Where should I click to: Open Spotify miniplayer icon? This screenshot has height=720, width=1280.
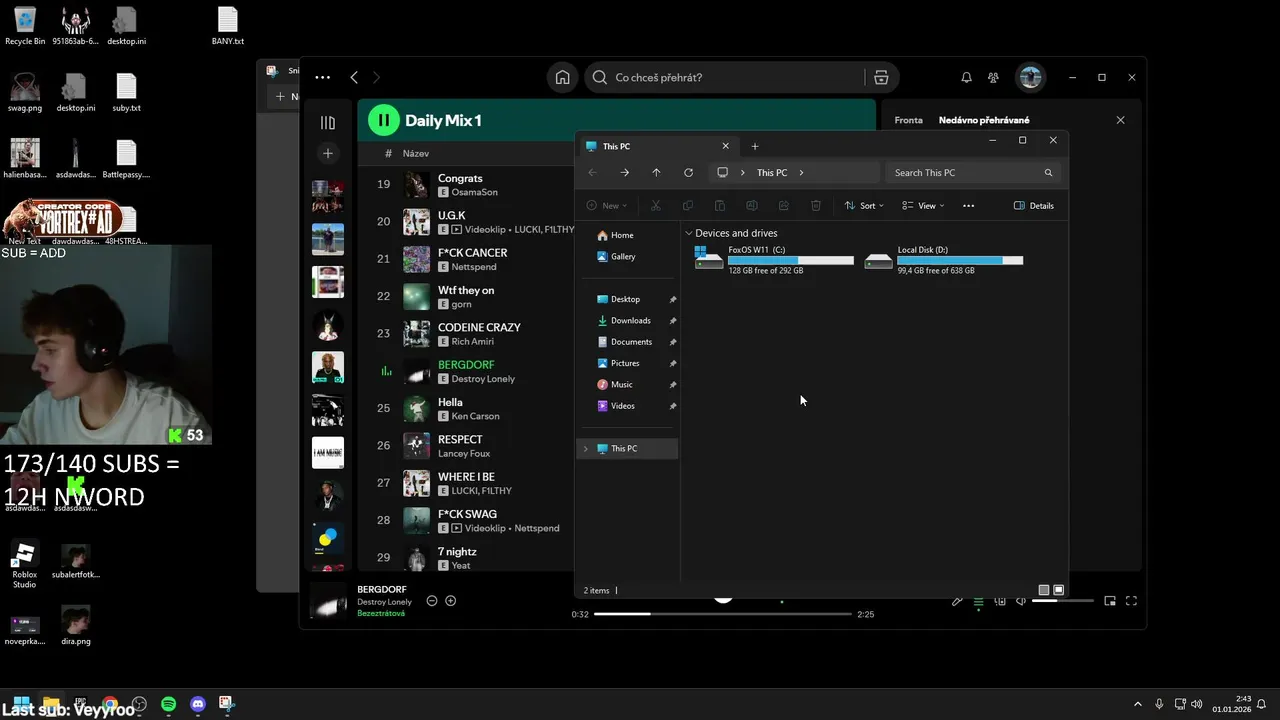[1110, 601]
